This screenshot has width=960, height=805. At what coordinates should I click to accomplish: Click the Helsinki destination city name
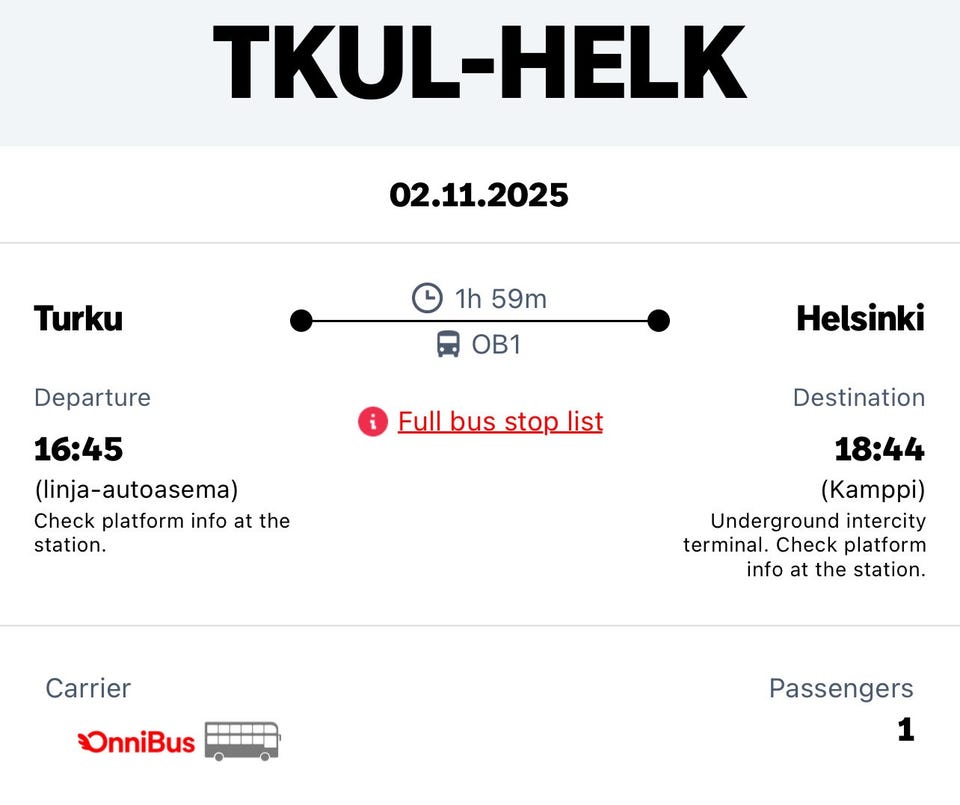coord(860,319)
